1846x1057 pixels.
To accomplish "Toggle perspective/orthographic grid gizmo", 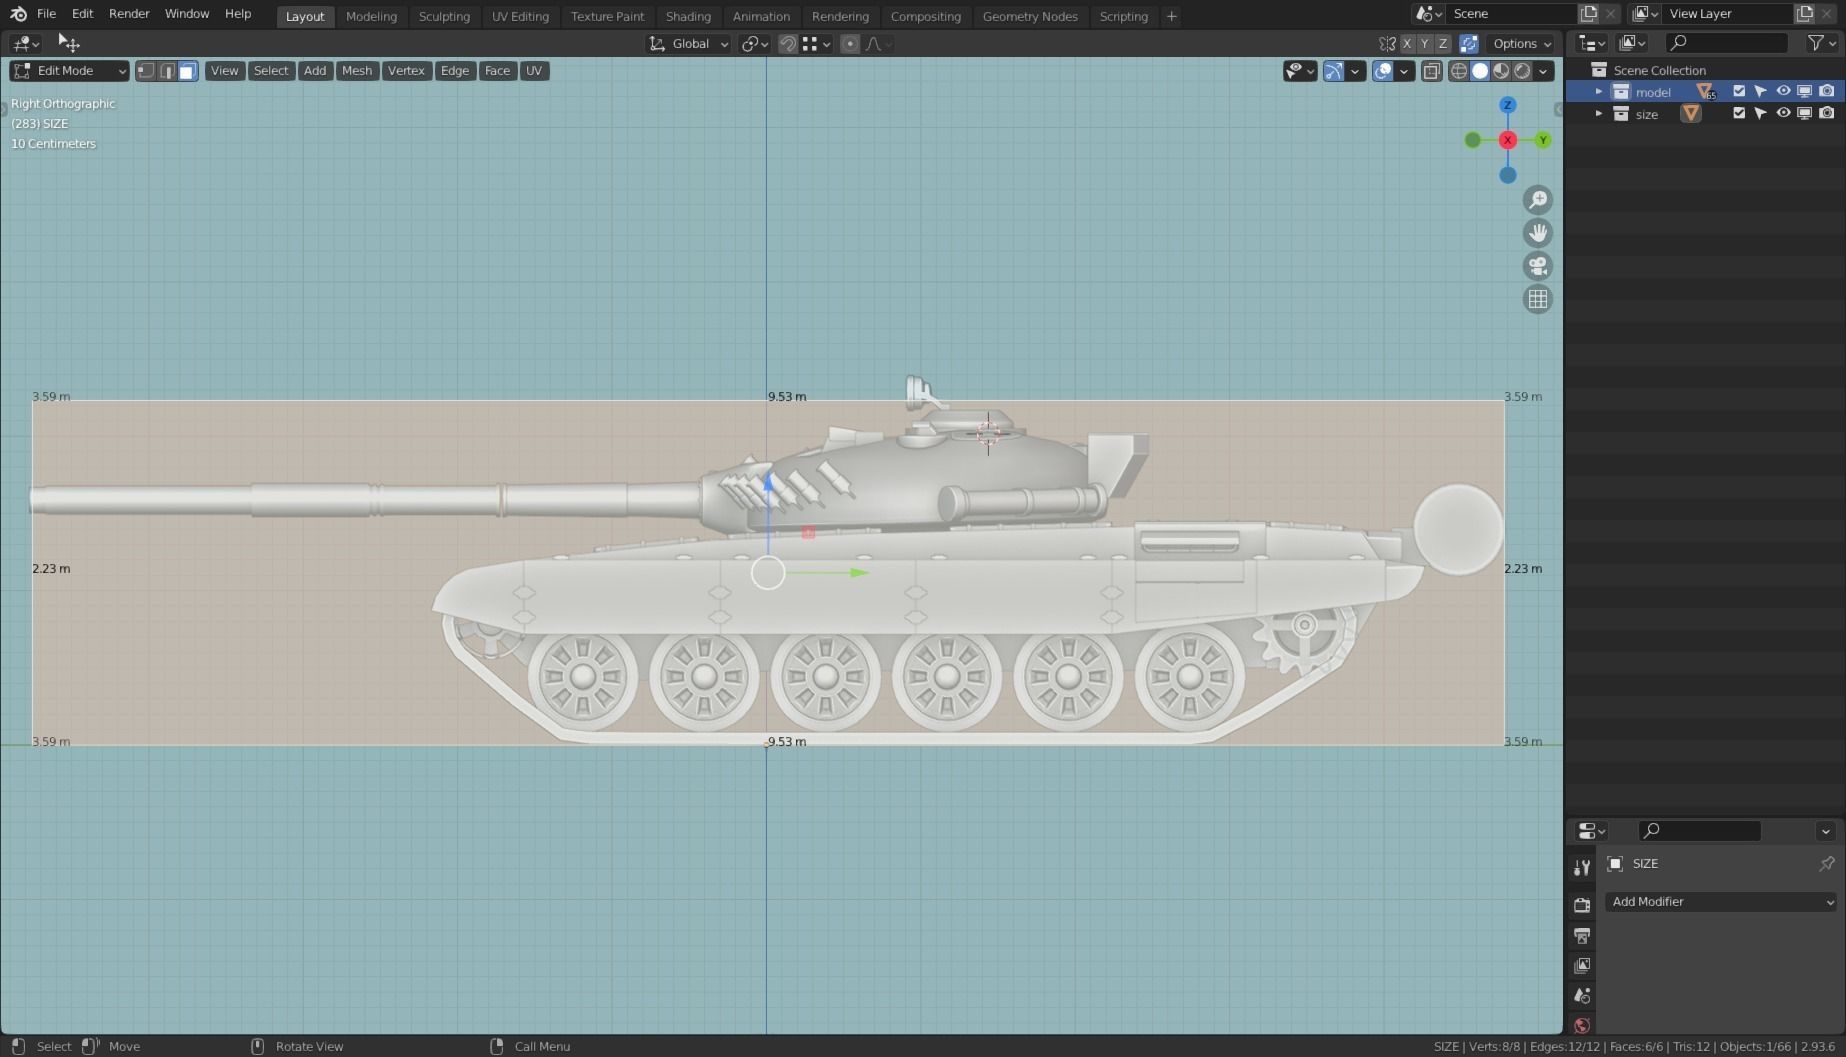I will tap(1538, 299).
